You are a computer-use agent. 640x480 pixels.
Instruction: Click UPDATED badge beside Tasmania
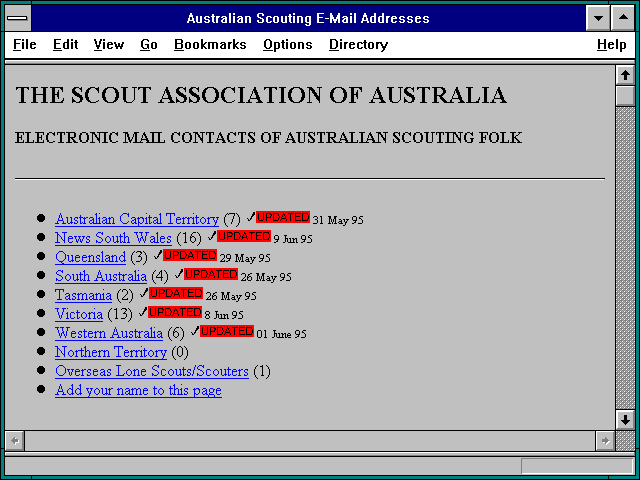click(176, 293)
